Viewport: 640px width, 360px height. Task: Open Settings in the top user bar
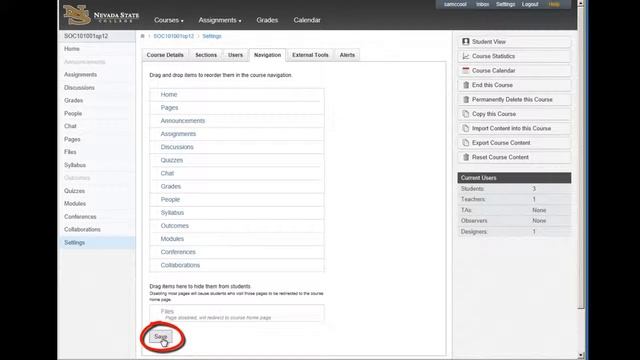coord(505,4)
